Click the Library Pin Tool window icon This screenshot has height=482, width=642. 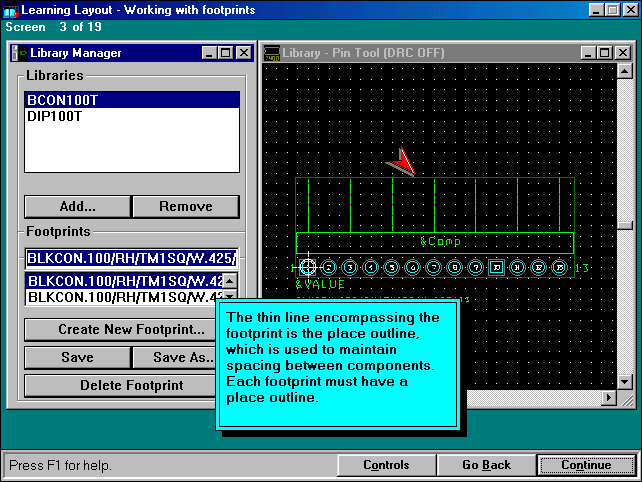click(x=272, y=53)
